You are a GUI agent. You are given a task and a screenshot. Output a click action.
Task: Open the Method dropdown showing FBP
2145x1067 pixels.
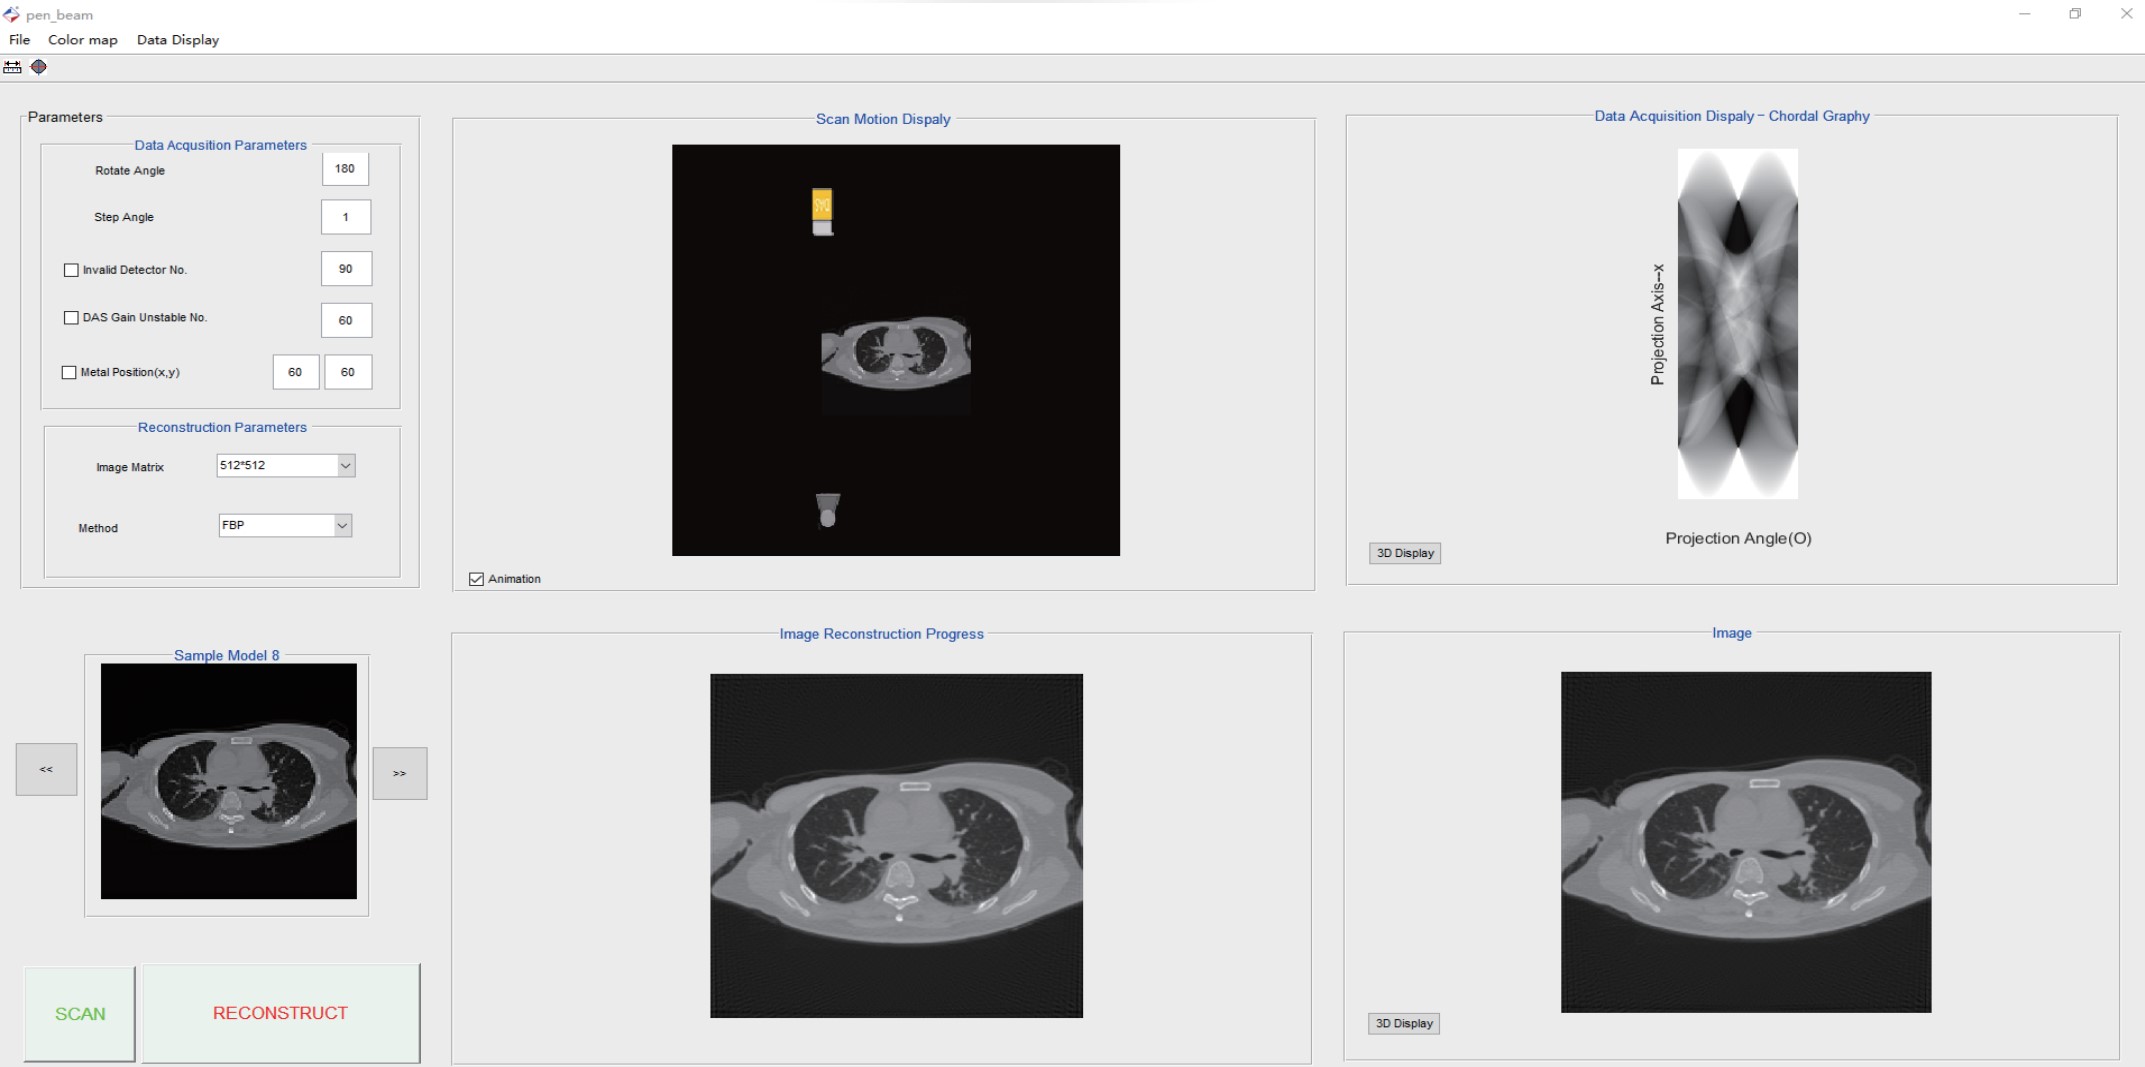click(x=342, y=525)
